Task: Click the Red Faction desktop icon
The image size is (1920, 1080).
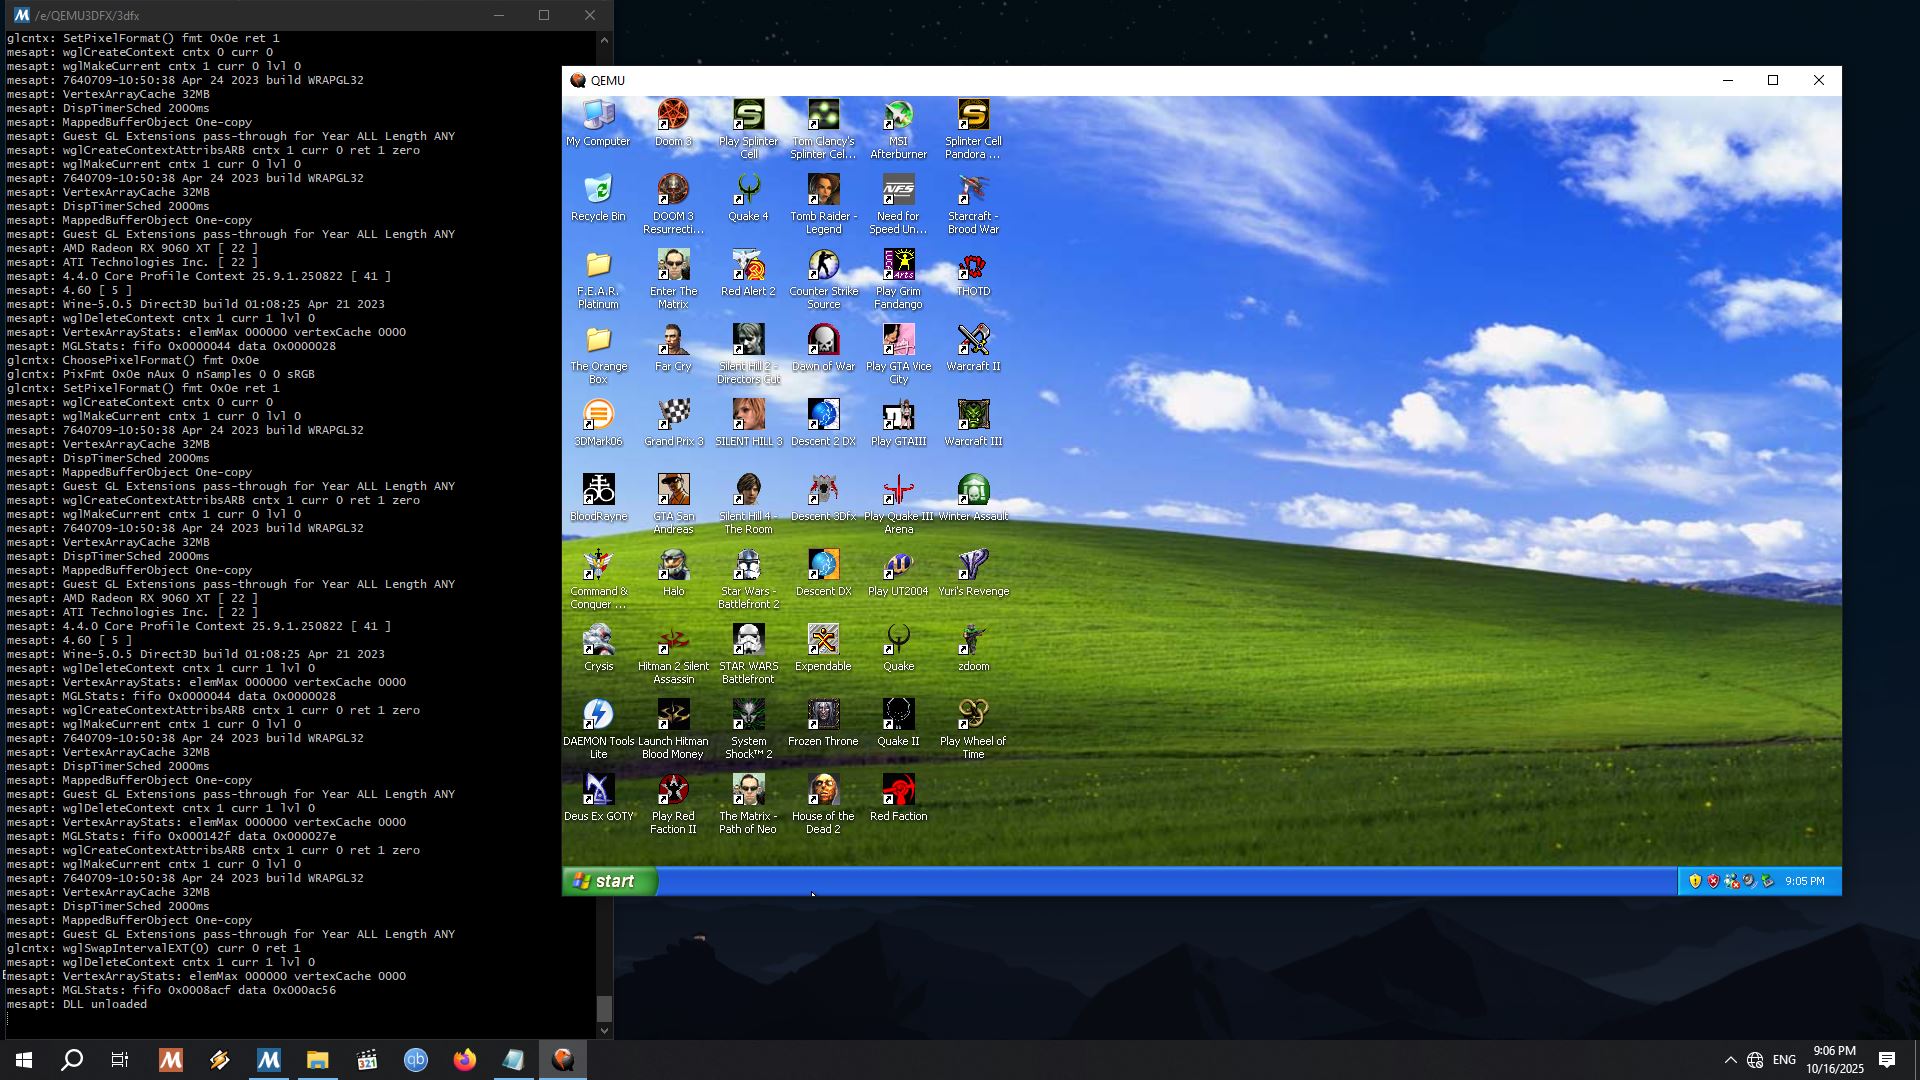Action: (x=898, y=791)
